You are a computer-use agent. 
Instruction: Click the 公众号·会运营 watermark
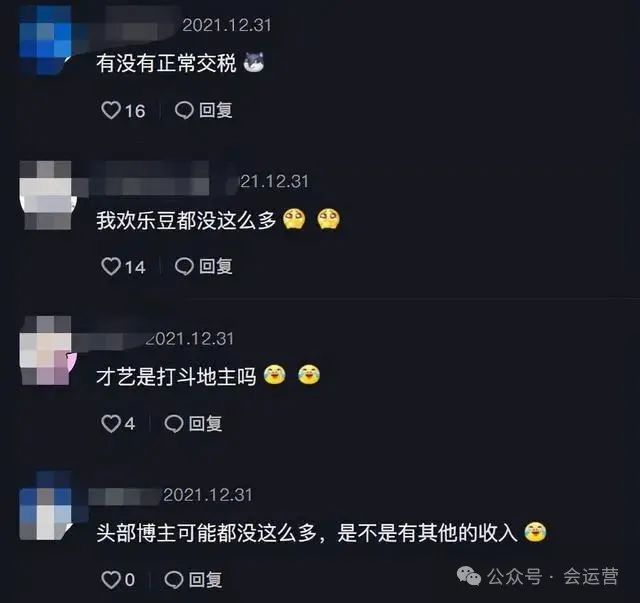click(538, 576)
